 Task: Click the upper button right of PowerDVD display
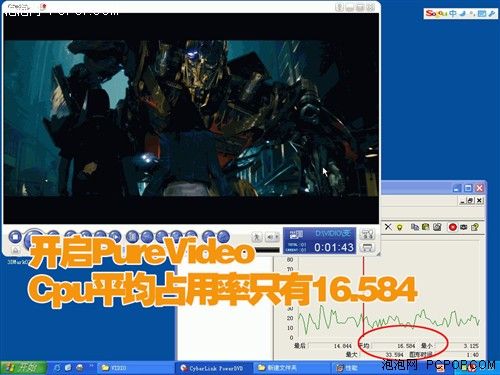point(367,234)
